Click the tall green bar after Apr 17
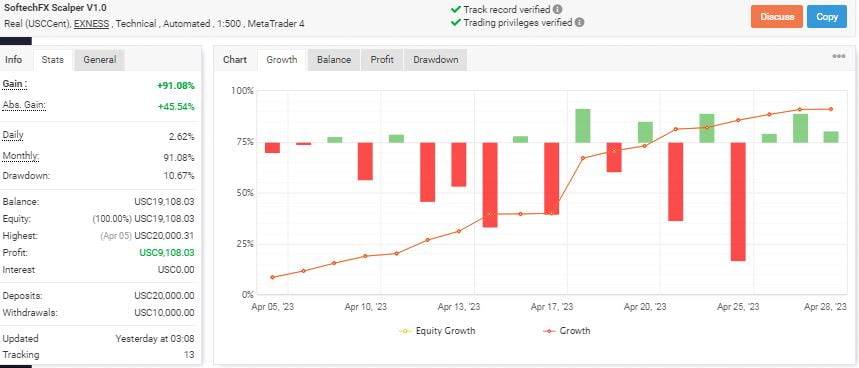This screenshot has height=368, width=859. pos(583,126)
